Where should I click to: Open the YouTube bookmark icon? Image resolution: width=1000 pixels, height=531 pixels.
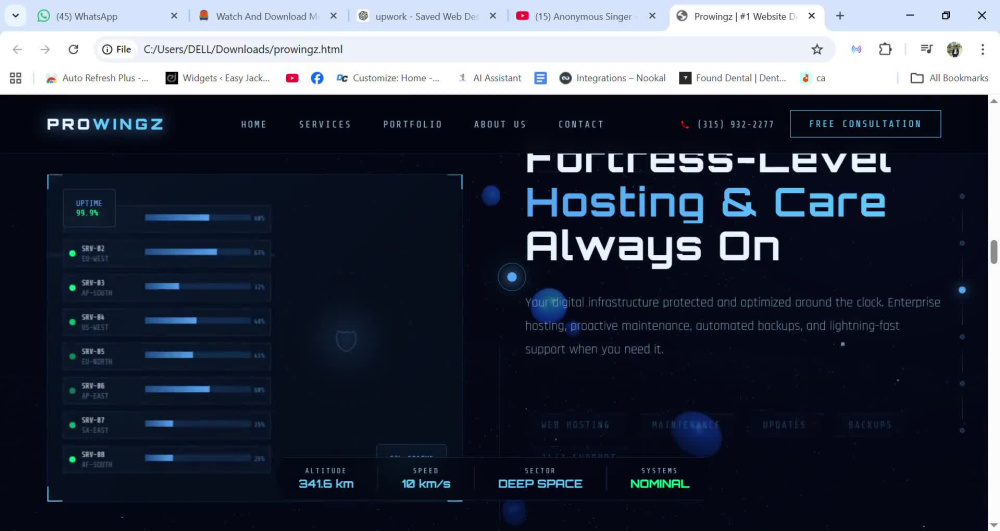point(292,78)
